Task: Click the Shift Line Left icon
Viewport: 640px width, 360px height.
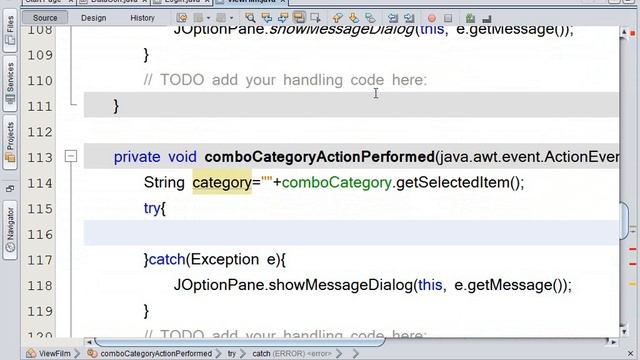Action: (x=393, y=18)
